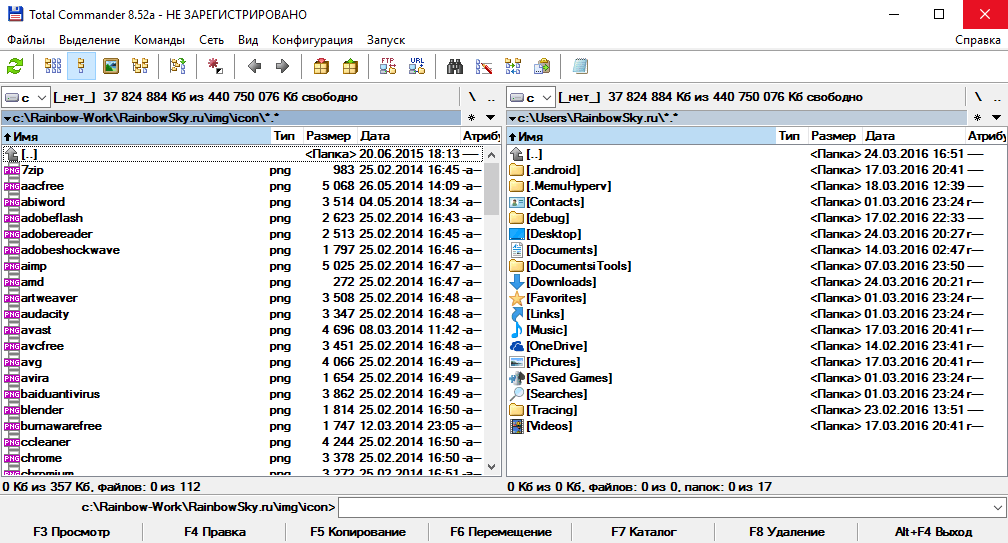Click the Saved Games folder icon

516,378
